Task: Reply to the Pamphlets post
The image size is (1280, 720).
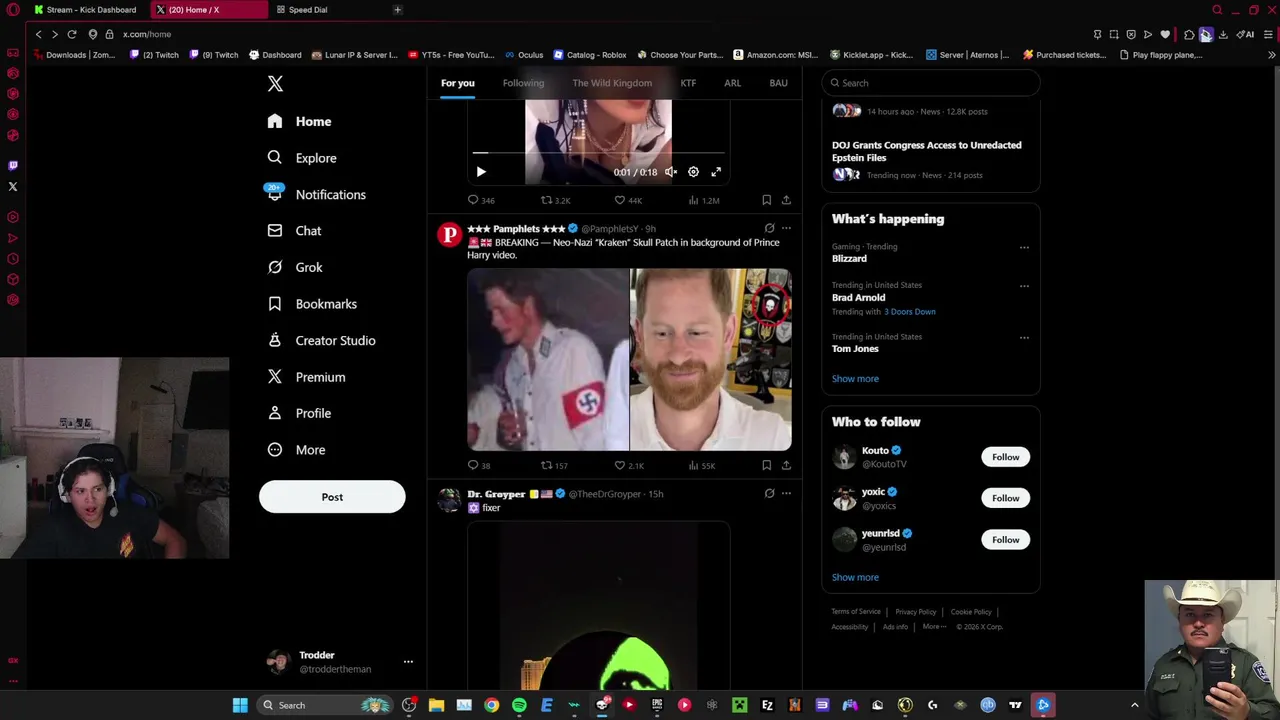Action: (x=479, y=465)
